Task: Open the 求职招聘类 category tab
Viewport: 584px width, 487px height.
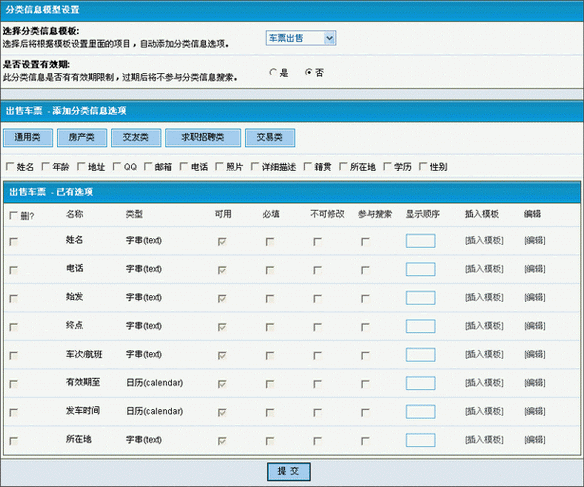Action: click(203, 137)
